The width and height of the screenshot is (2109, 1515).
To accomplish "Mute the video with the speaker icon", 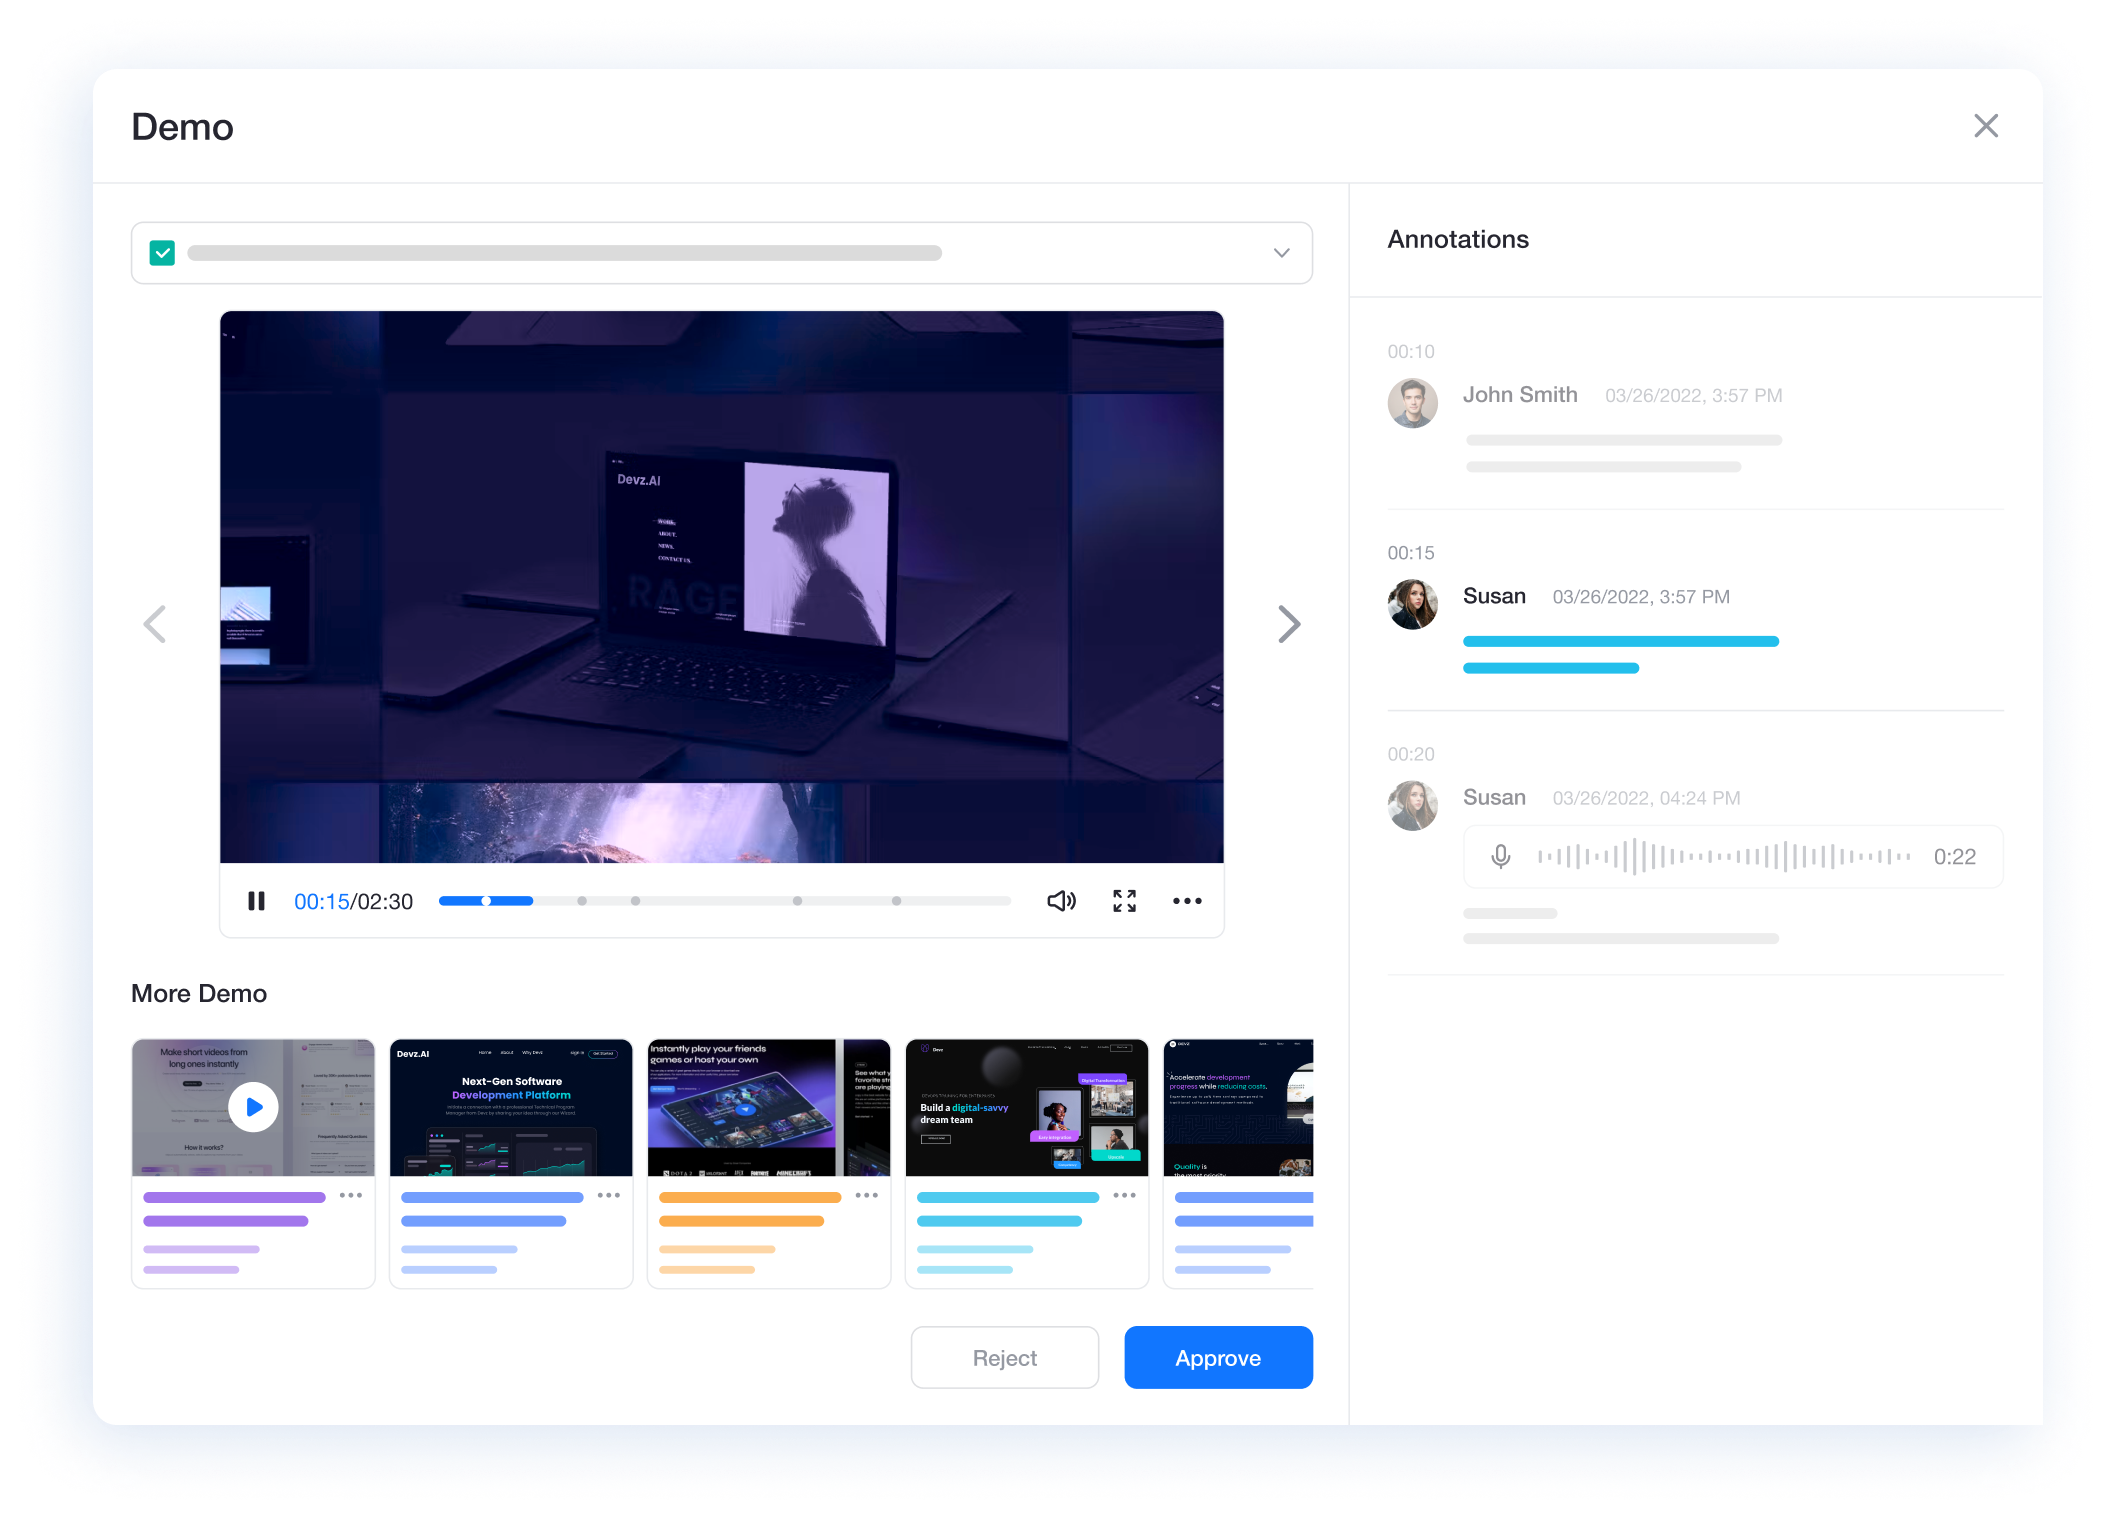I will coord(1061,901).
